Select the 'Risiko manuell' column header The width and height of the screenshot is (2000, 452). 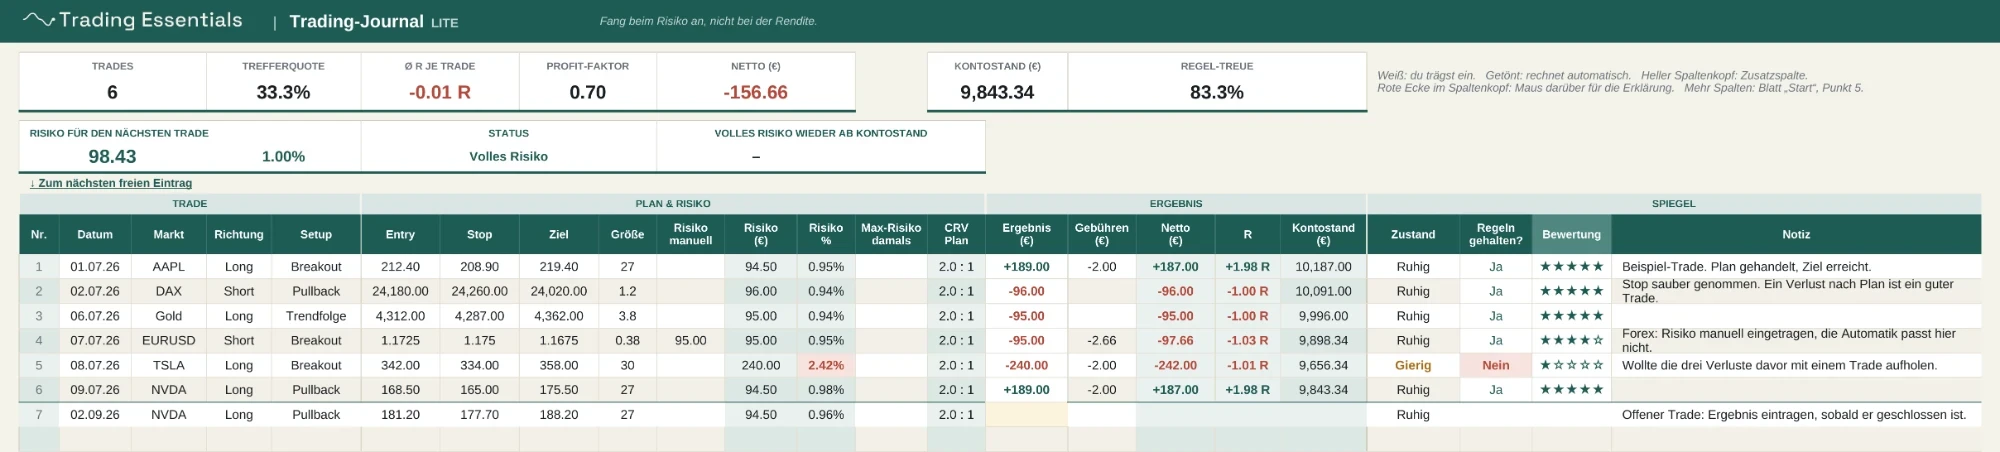(x=690, y=234)
